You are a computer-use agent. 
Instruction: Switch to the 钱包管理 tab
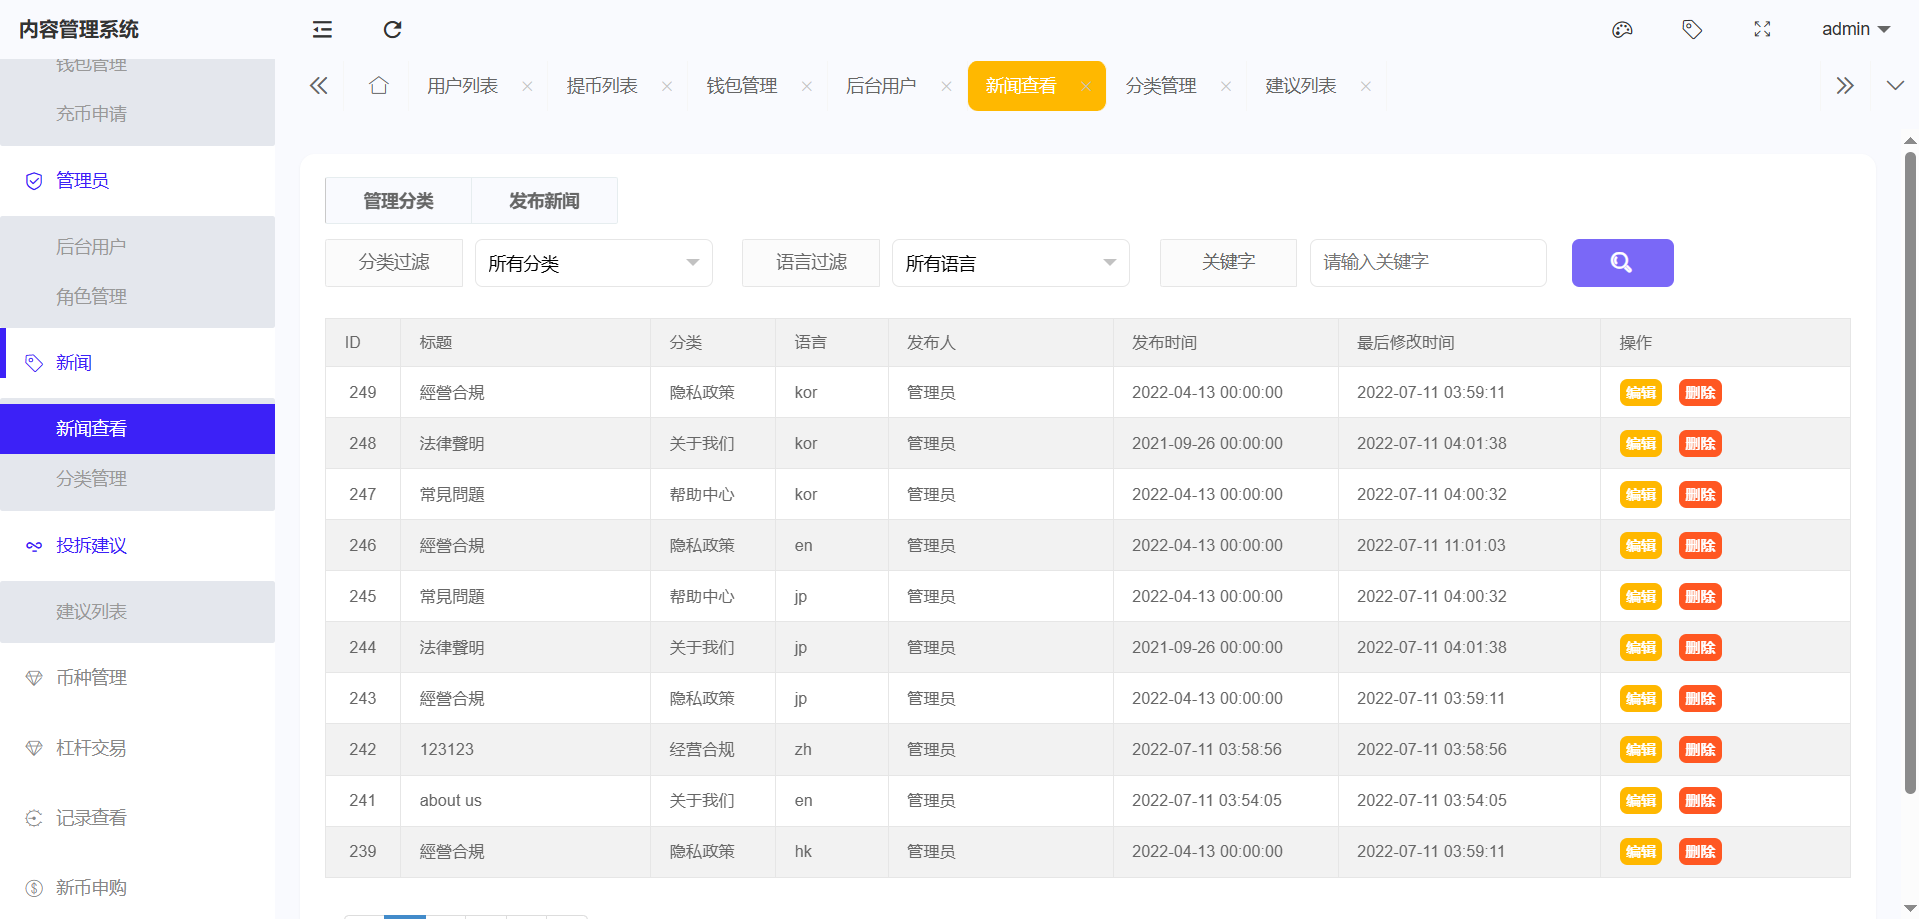(741, 86)
